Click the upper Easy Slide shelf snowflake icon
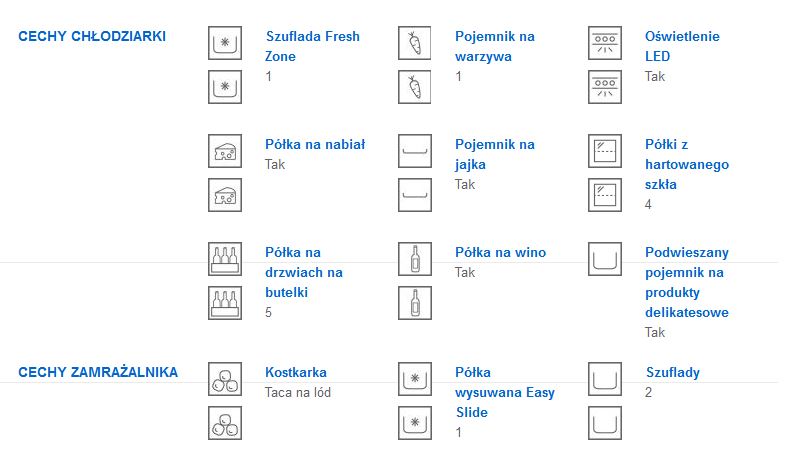The image size is (796, 455). (415, 379)
